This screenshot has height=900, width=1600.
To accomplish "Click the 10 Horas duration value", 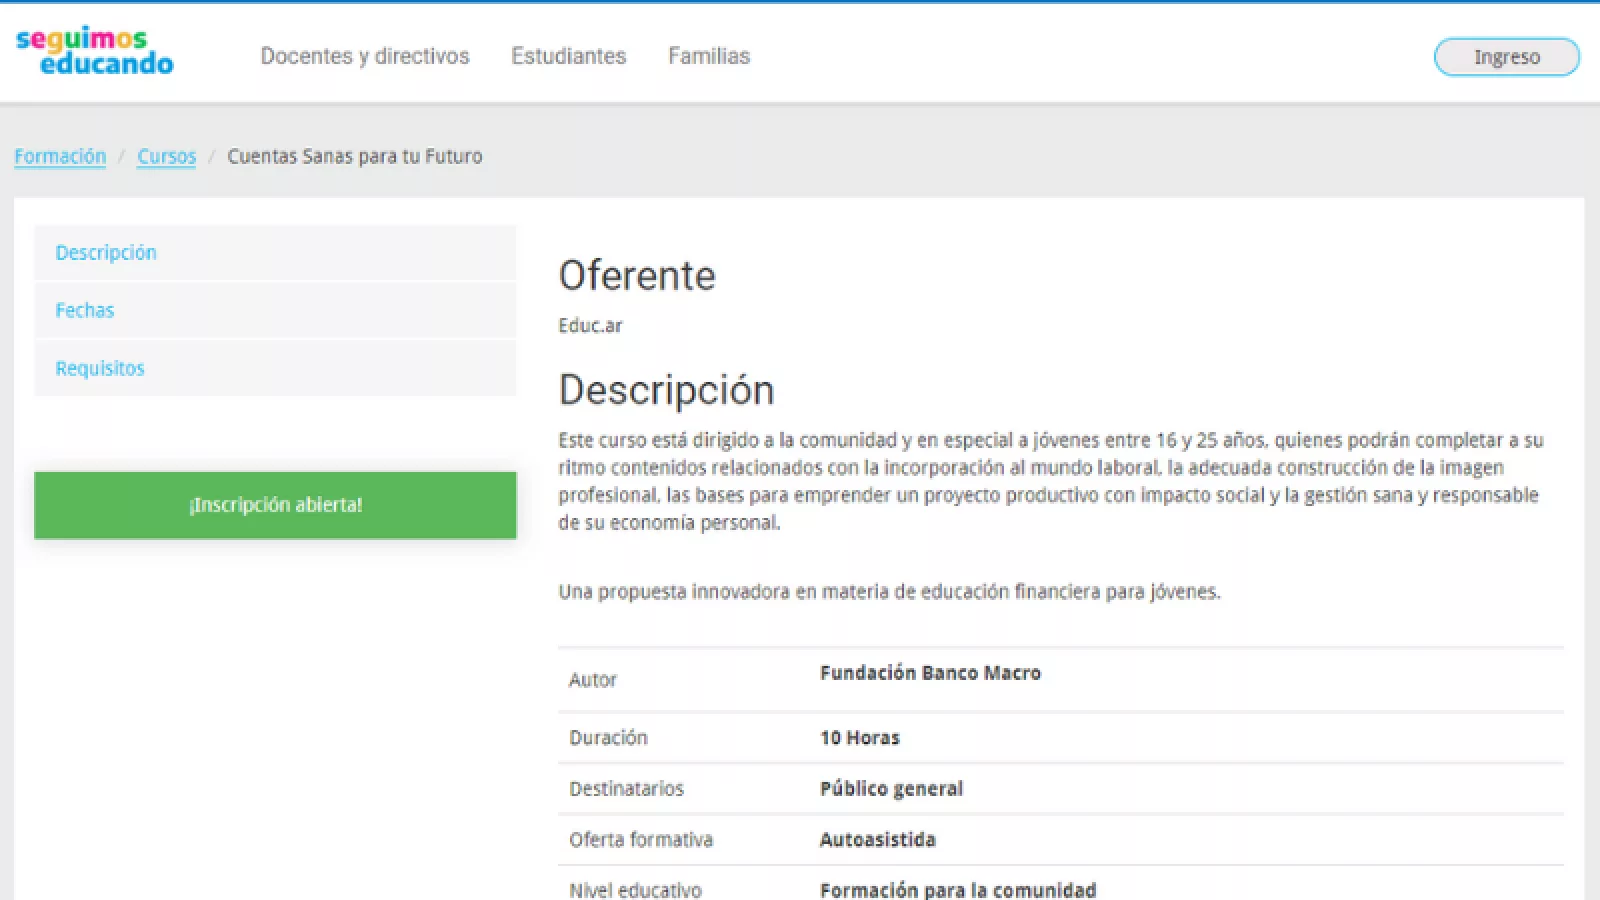I will (x=859, y=738).
